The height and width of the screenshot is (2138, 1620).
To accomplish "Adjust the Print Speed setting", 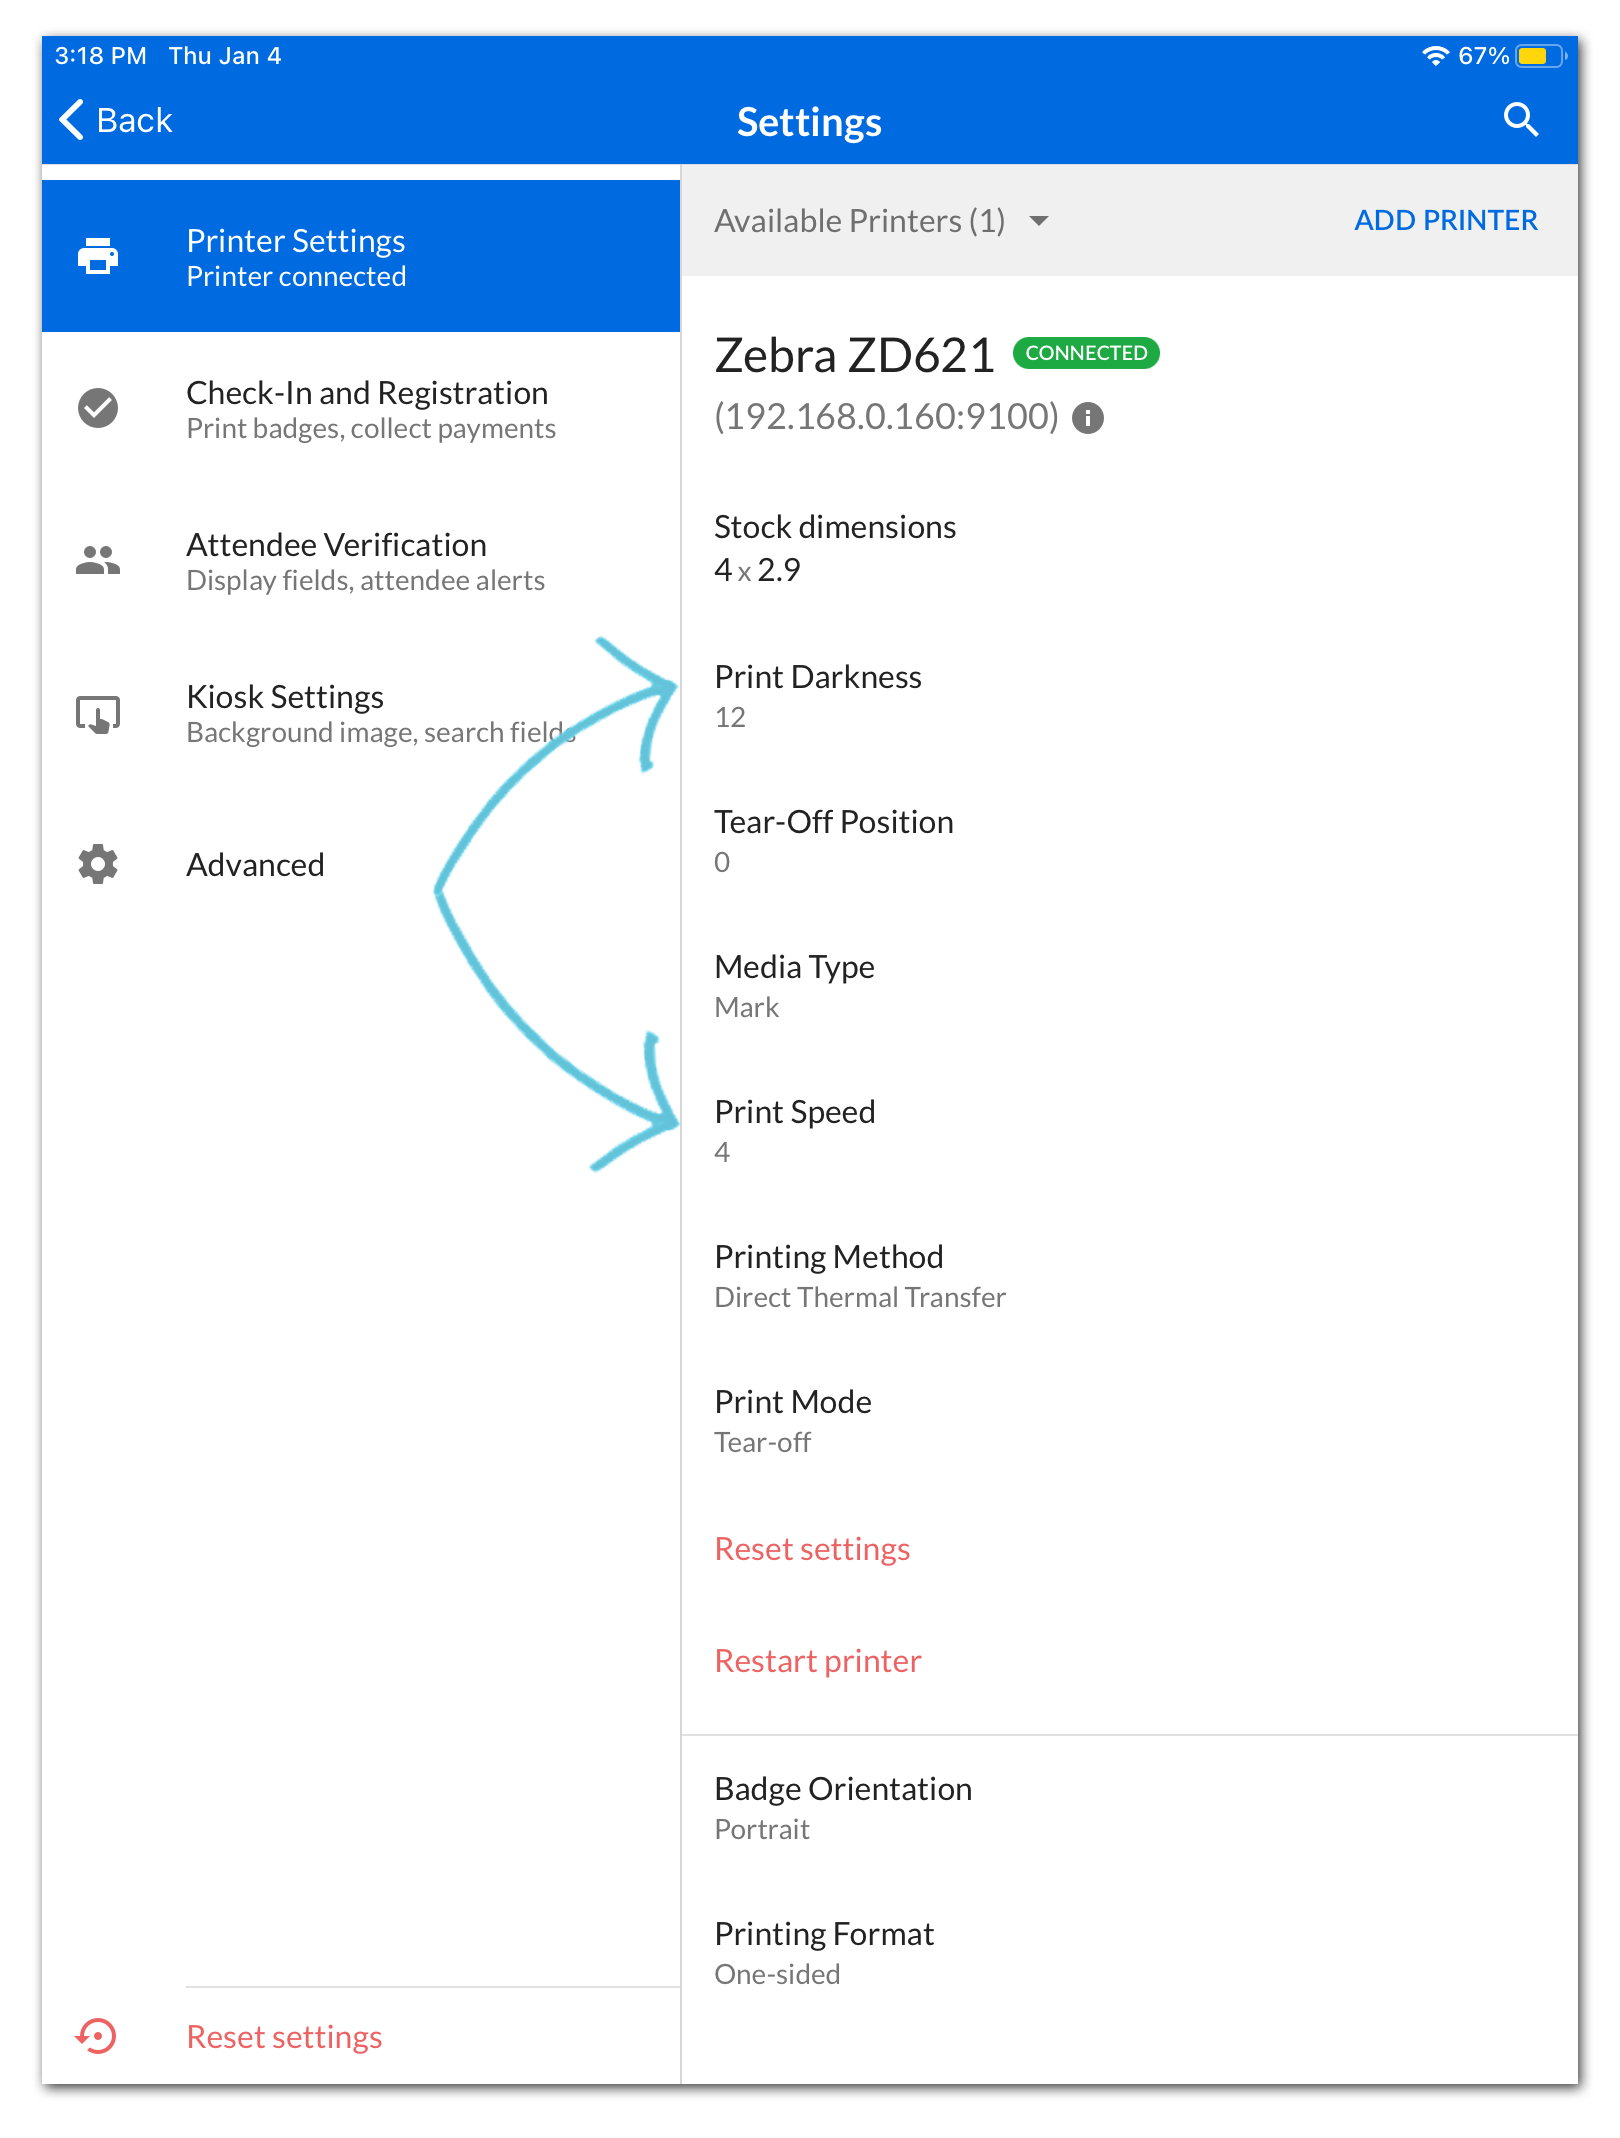I will [x=1130, y=1130].
